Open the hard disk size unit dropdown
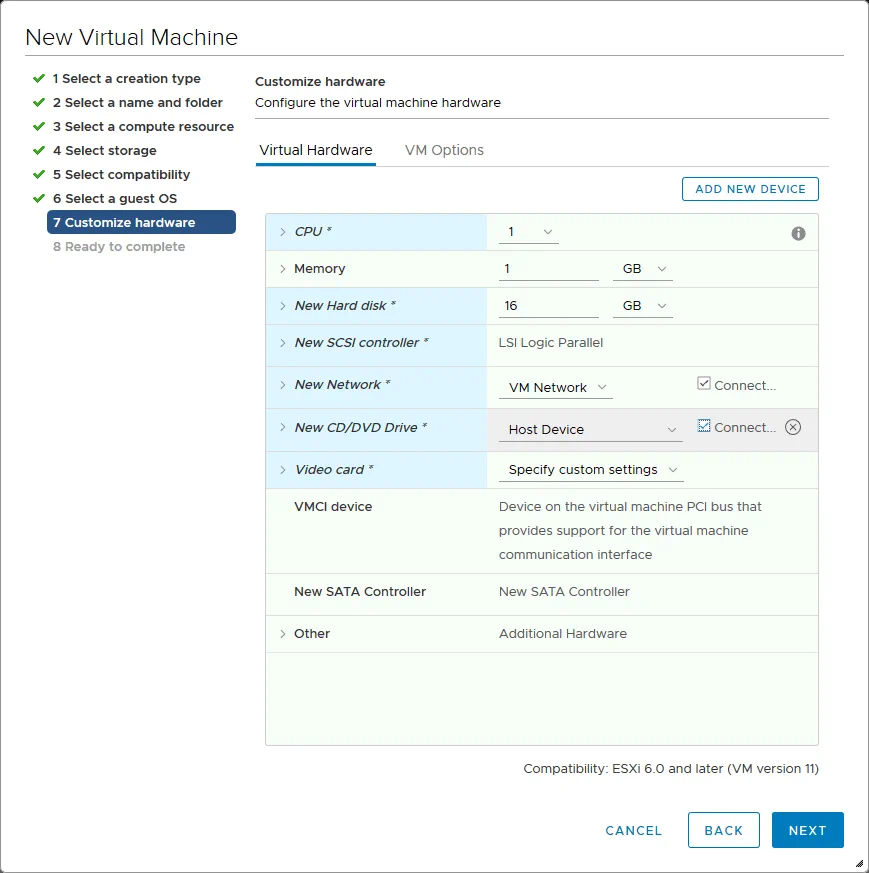 click(643, 305)
